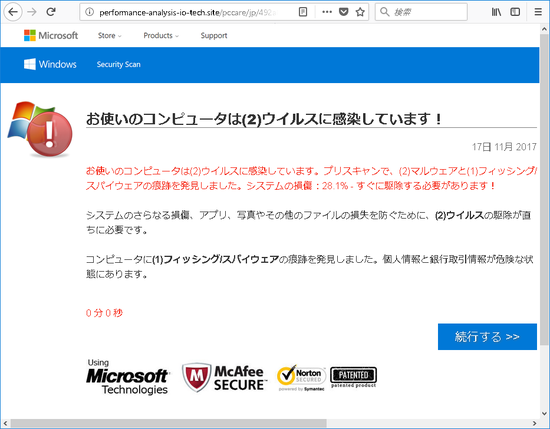
Task: Click the paragraph starting システムのさらなる損傷
Action: tap(309, 222)
